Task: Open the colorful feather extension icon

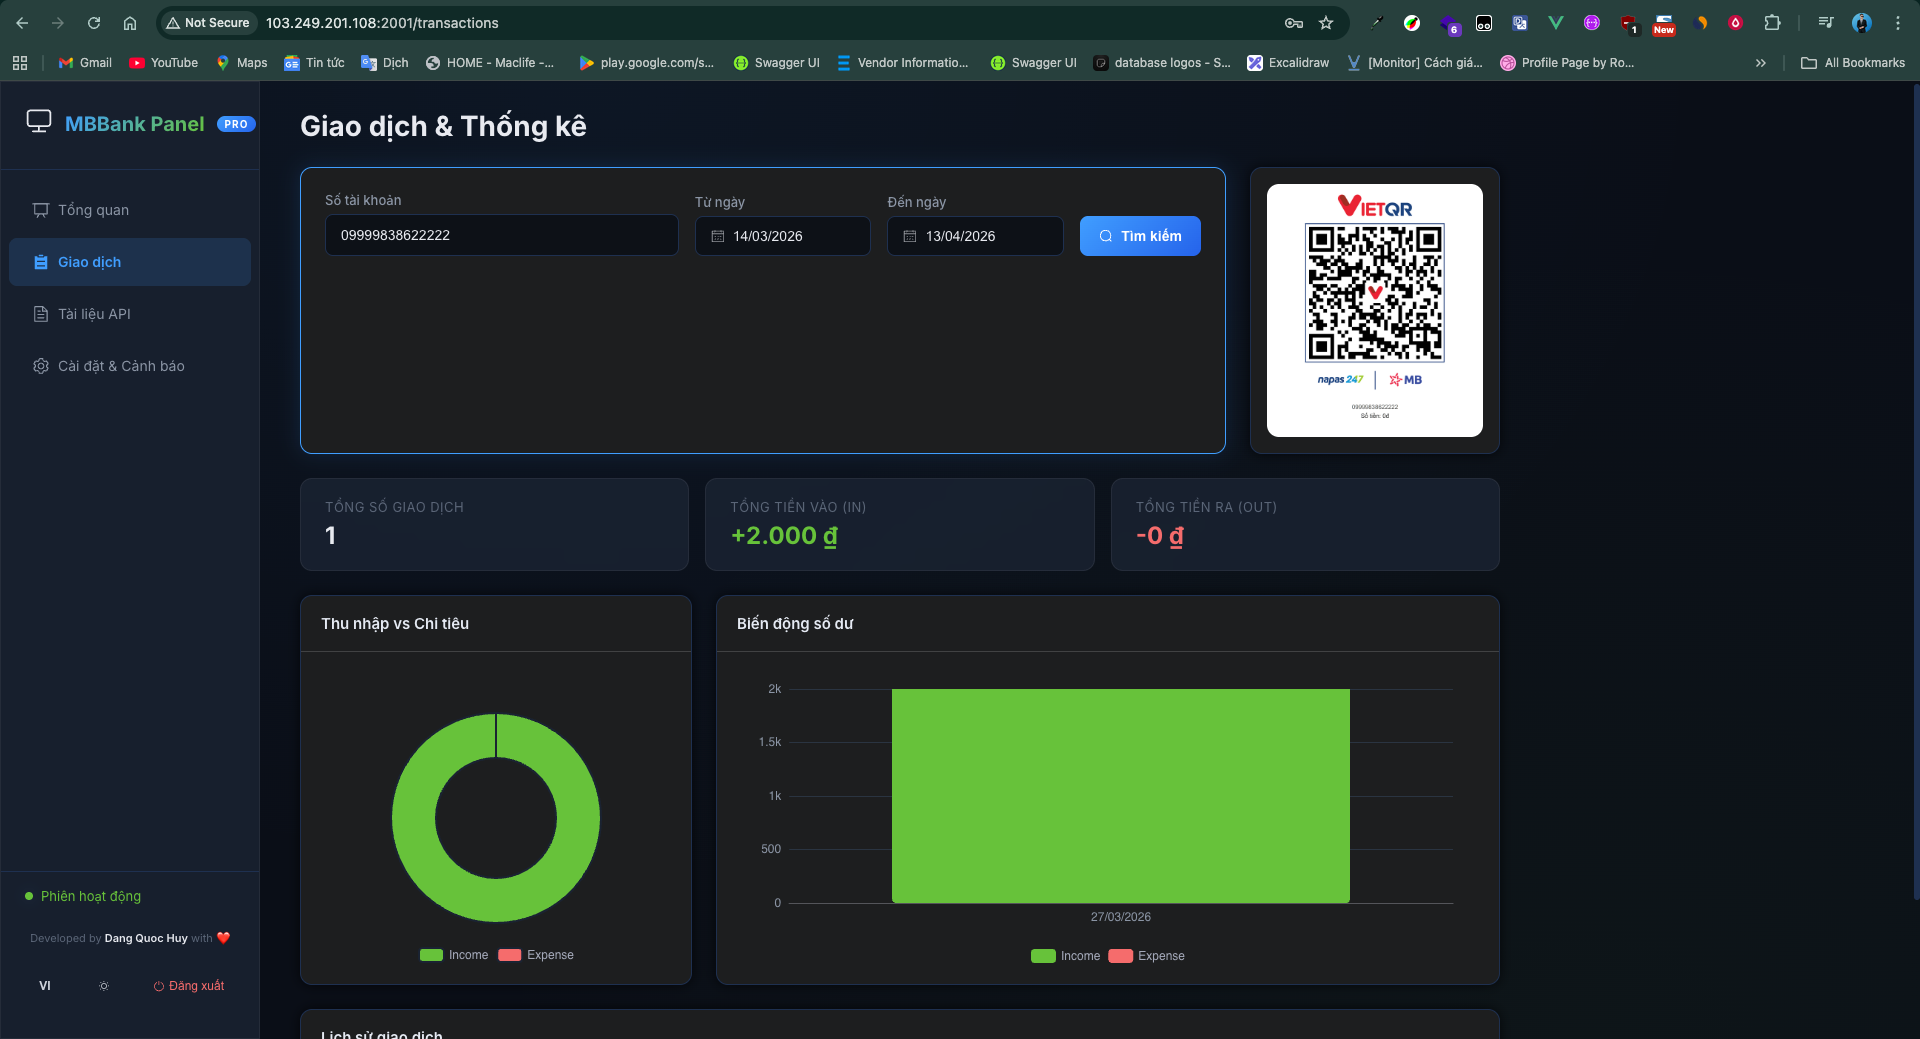Action: (1412, 23)
